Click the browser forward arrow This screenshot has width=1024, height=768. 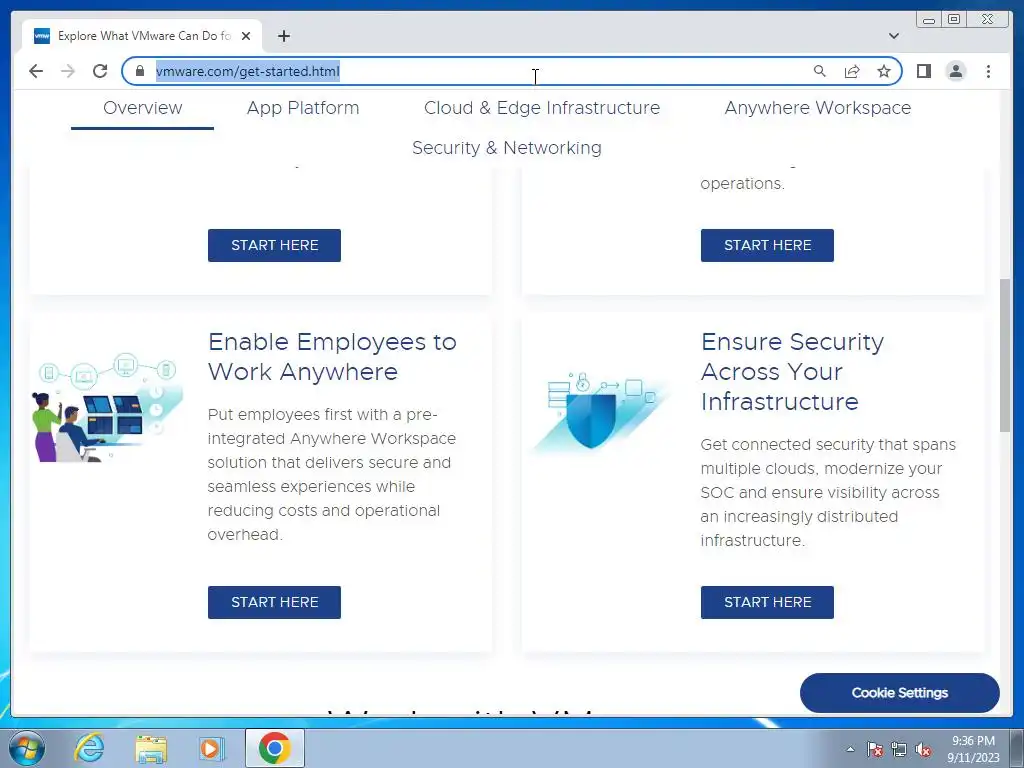68,71
